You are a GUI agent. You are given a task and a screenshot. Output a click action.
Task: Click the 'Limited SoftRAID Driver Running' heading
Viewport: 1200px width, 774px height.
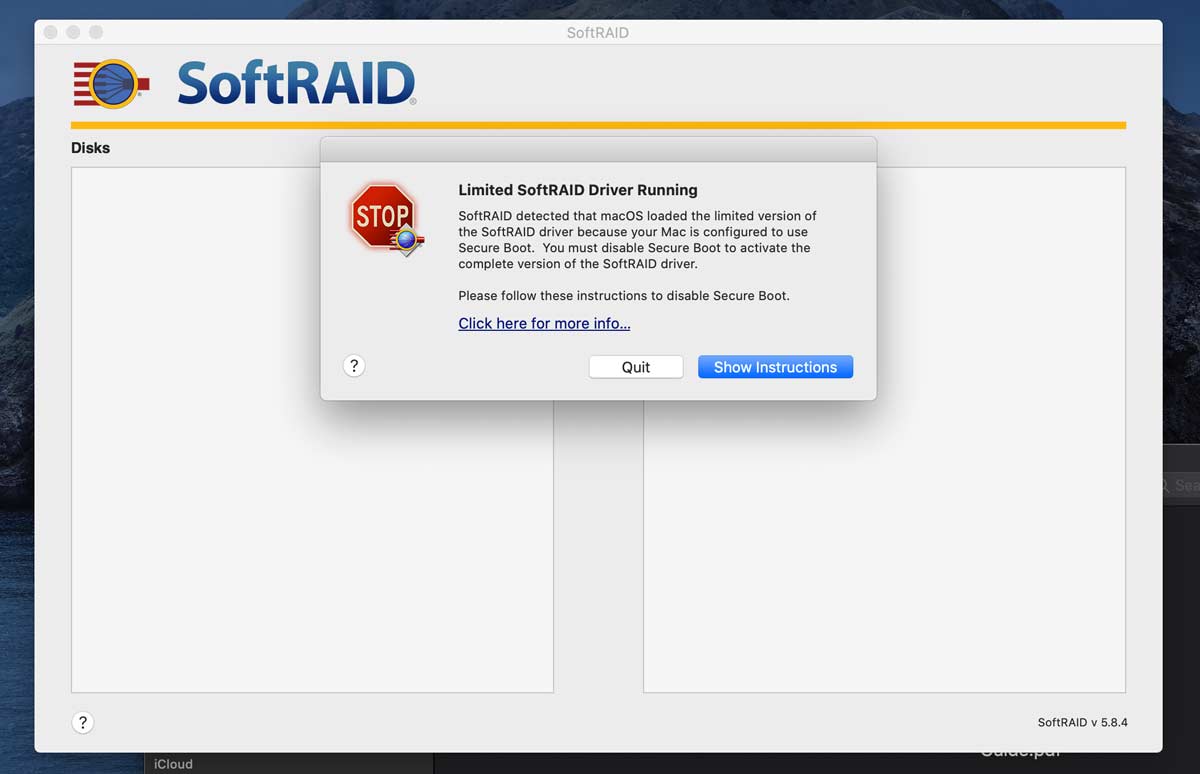coord(578,190)
